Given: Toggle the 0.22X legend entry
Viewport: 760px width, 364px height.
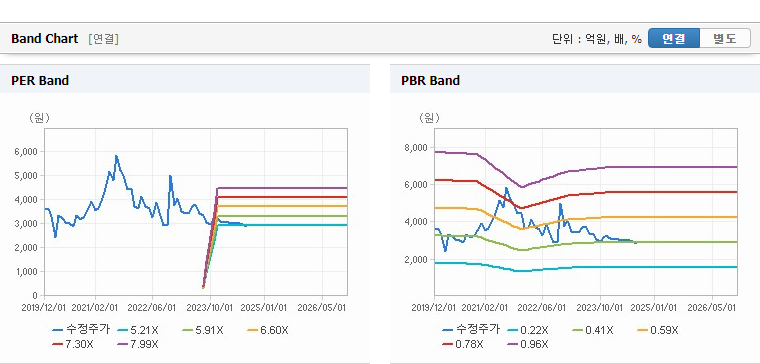Looking at the screenshot, I should pyautogui.click(x=527, y=330).
